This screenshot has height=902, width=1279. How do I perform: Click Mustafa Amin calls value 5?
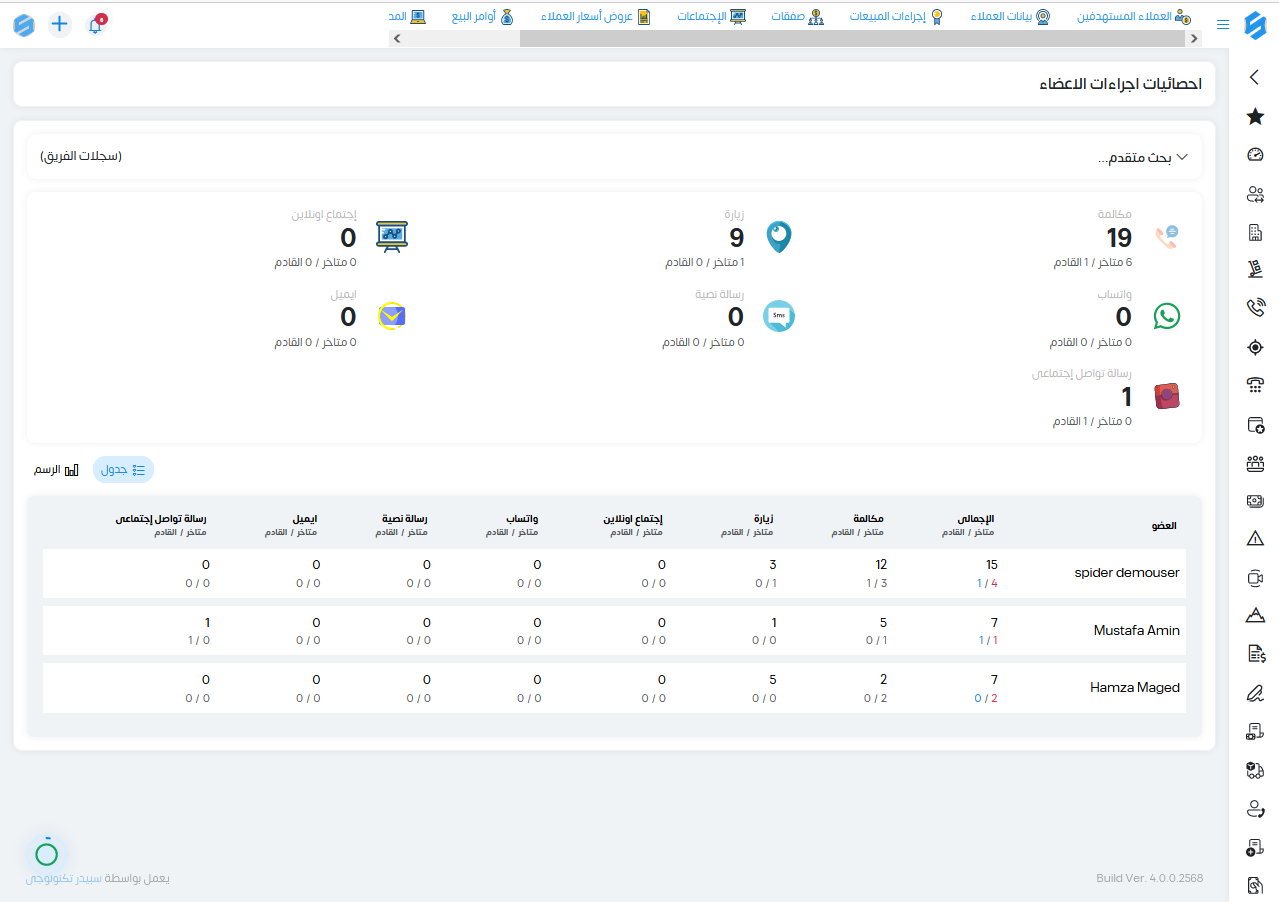click(883, 622)
